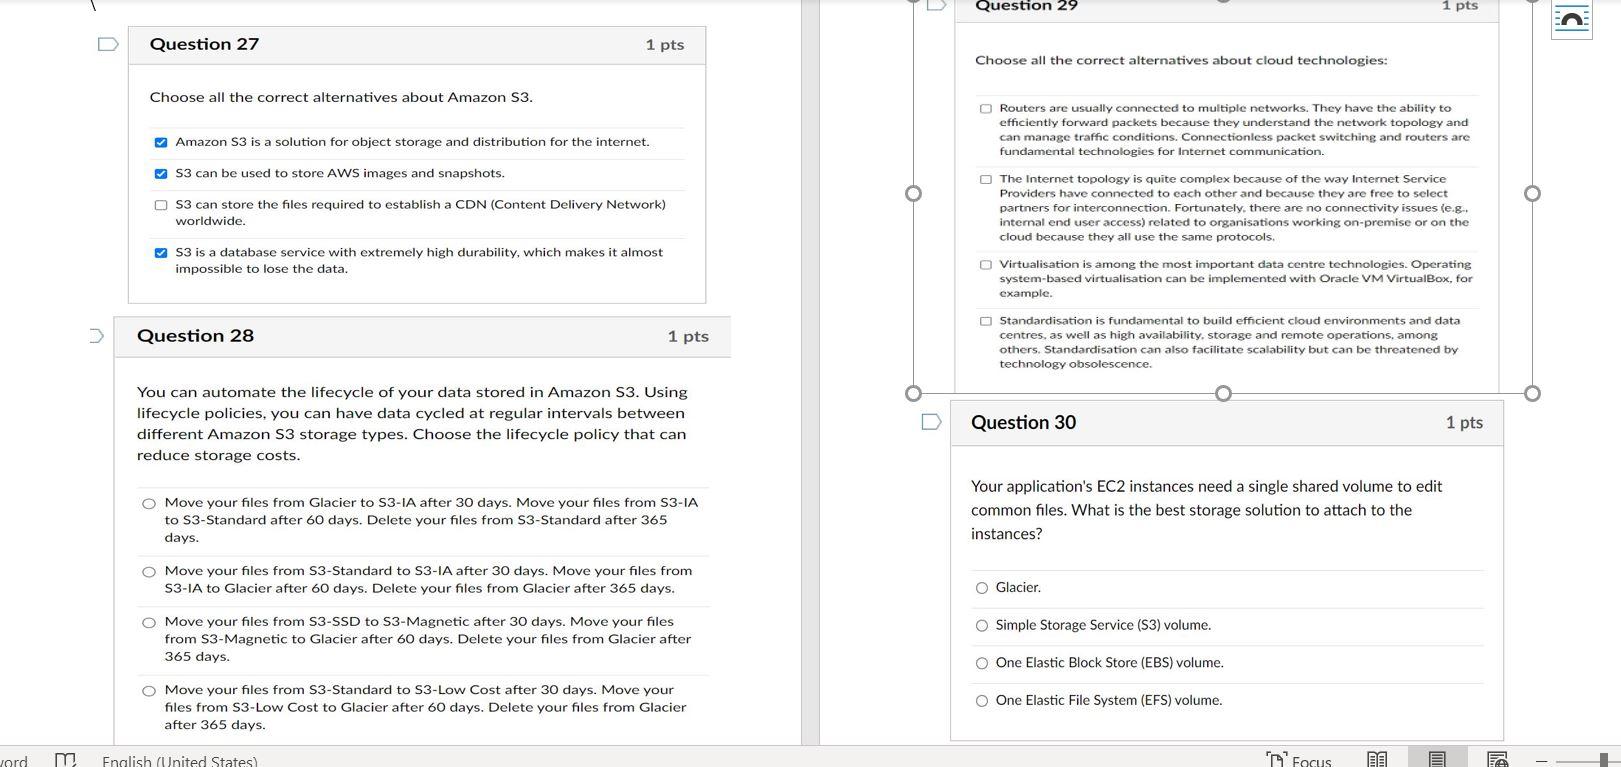Click the flag icon beside Question 27
The height and width of the screenshot is (767, 1621).
click(x=108, y=44)
